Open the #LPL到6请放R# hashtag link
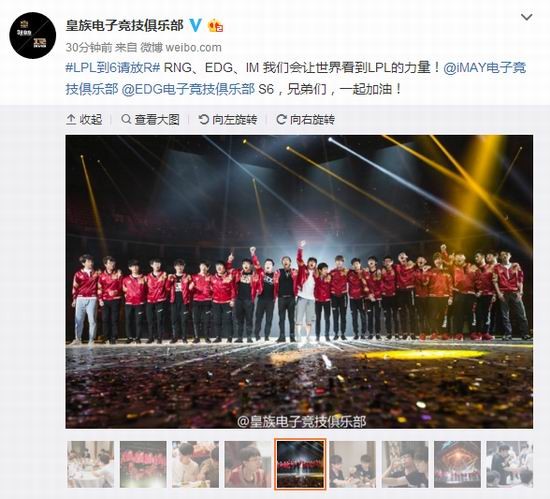This screenshot has height=499, width=550. 113,67
